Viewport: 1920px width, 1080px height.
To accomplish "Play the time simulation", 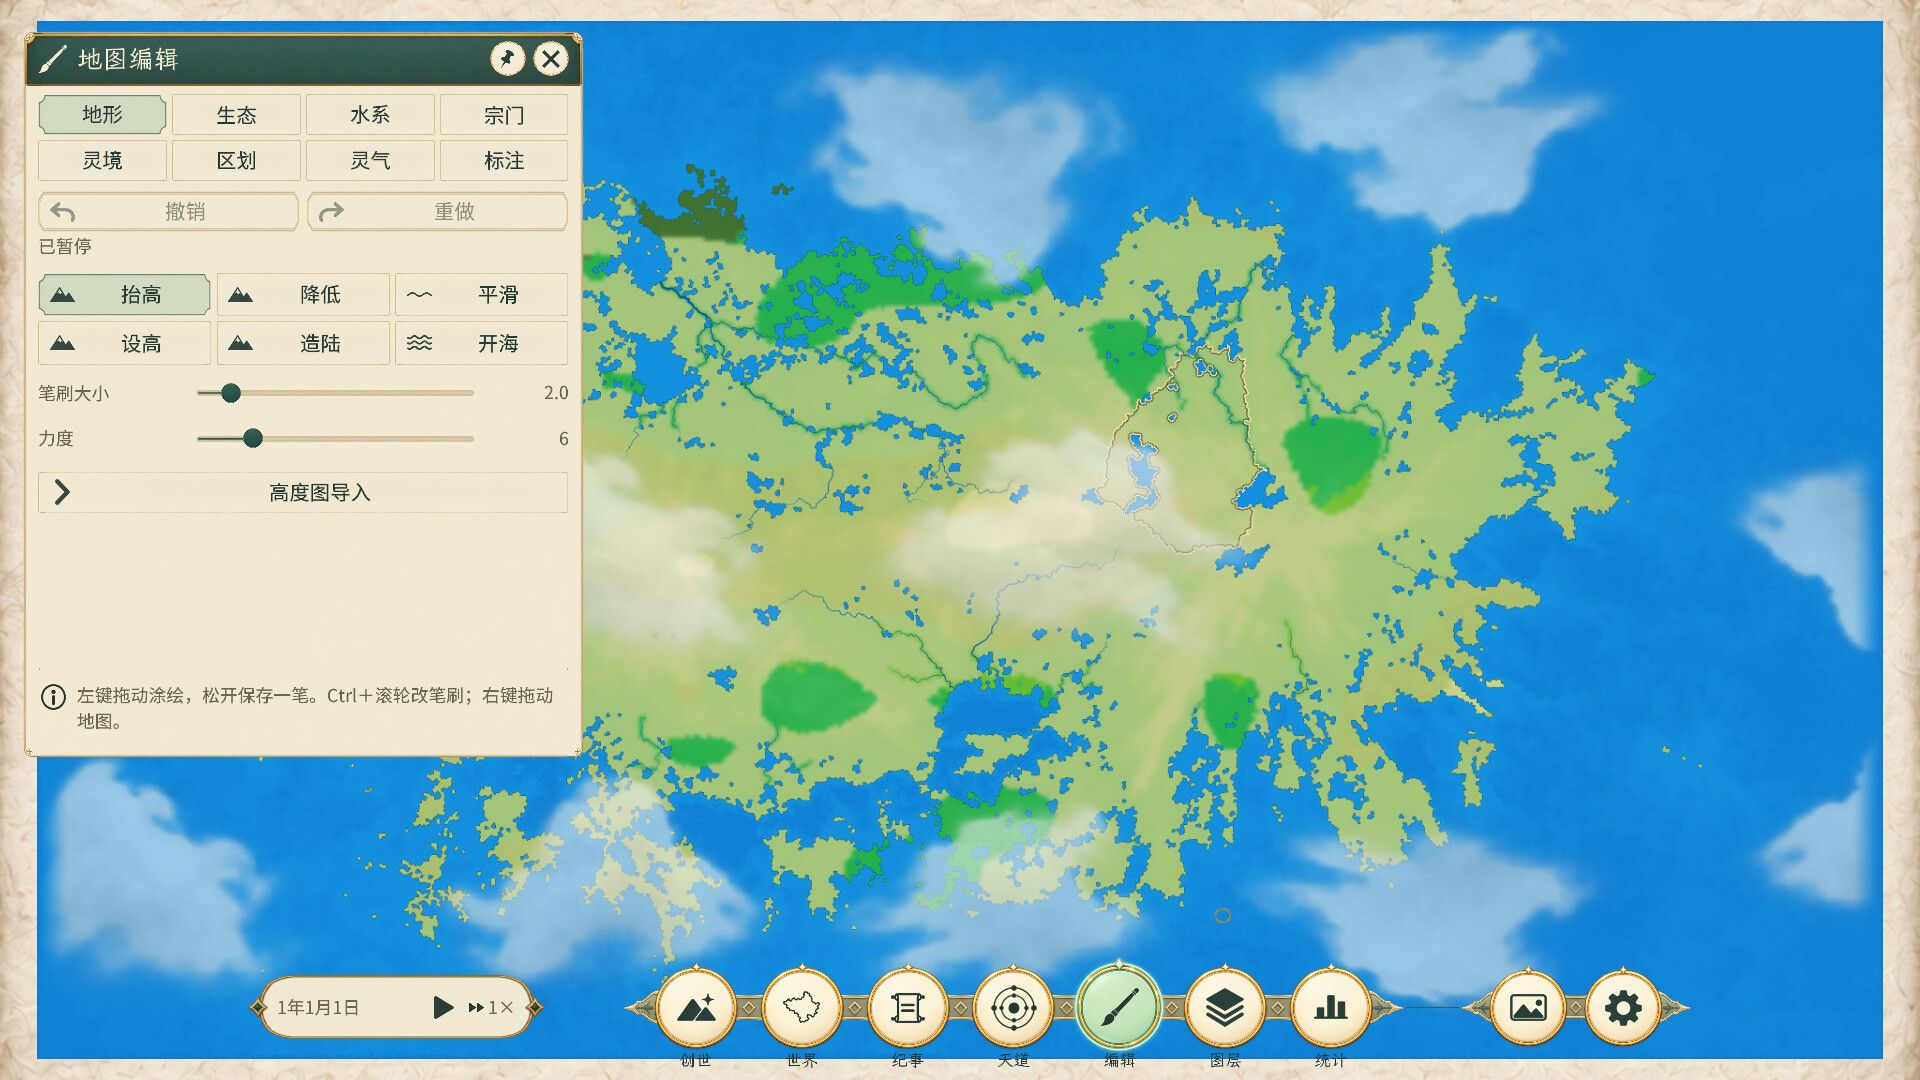I will click(x=443, y=1007).
